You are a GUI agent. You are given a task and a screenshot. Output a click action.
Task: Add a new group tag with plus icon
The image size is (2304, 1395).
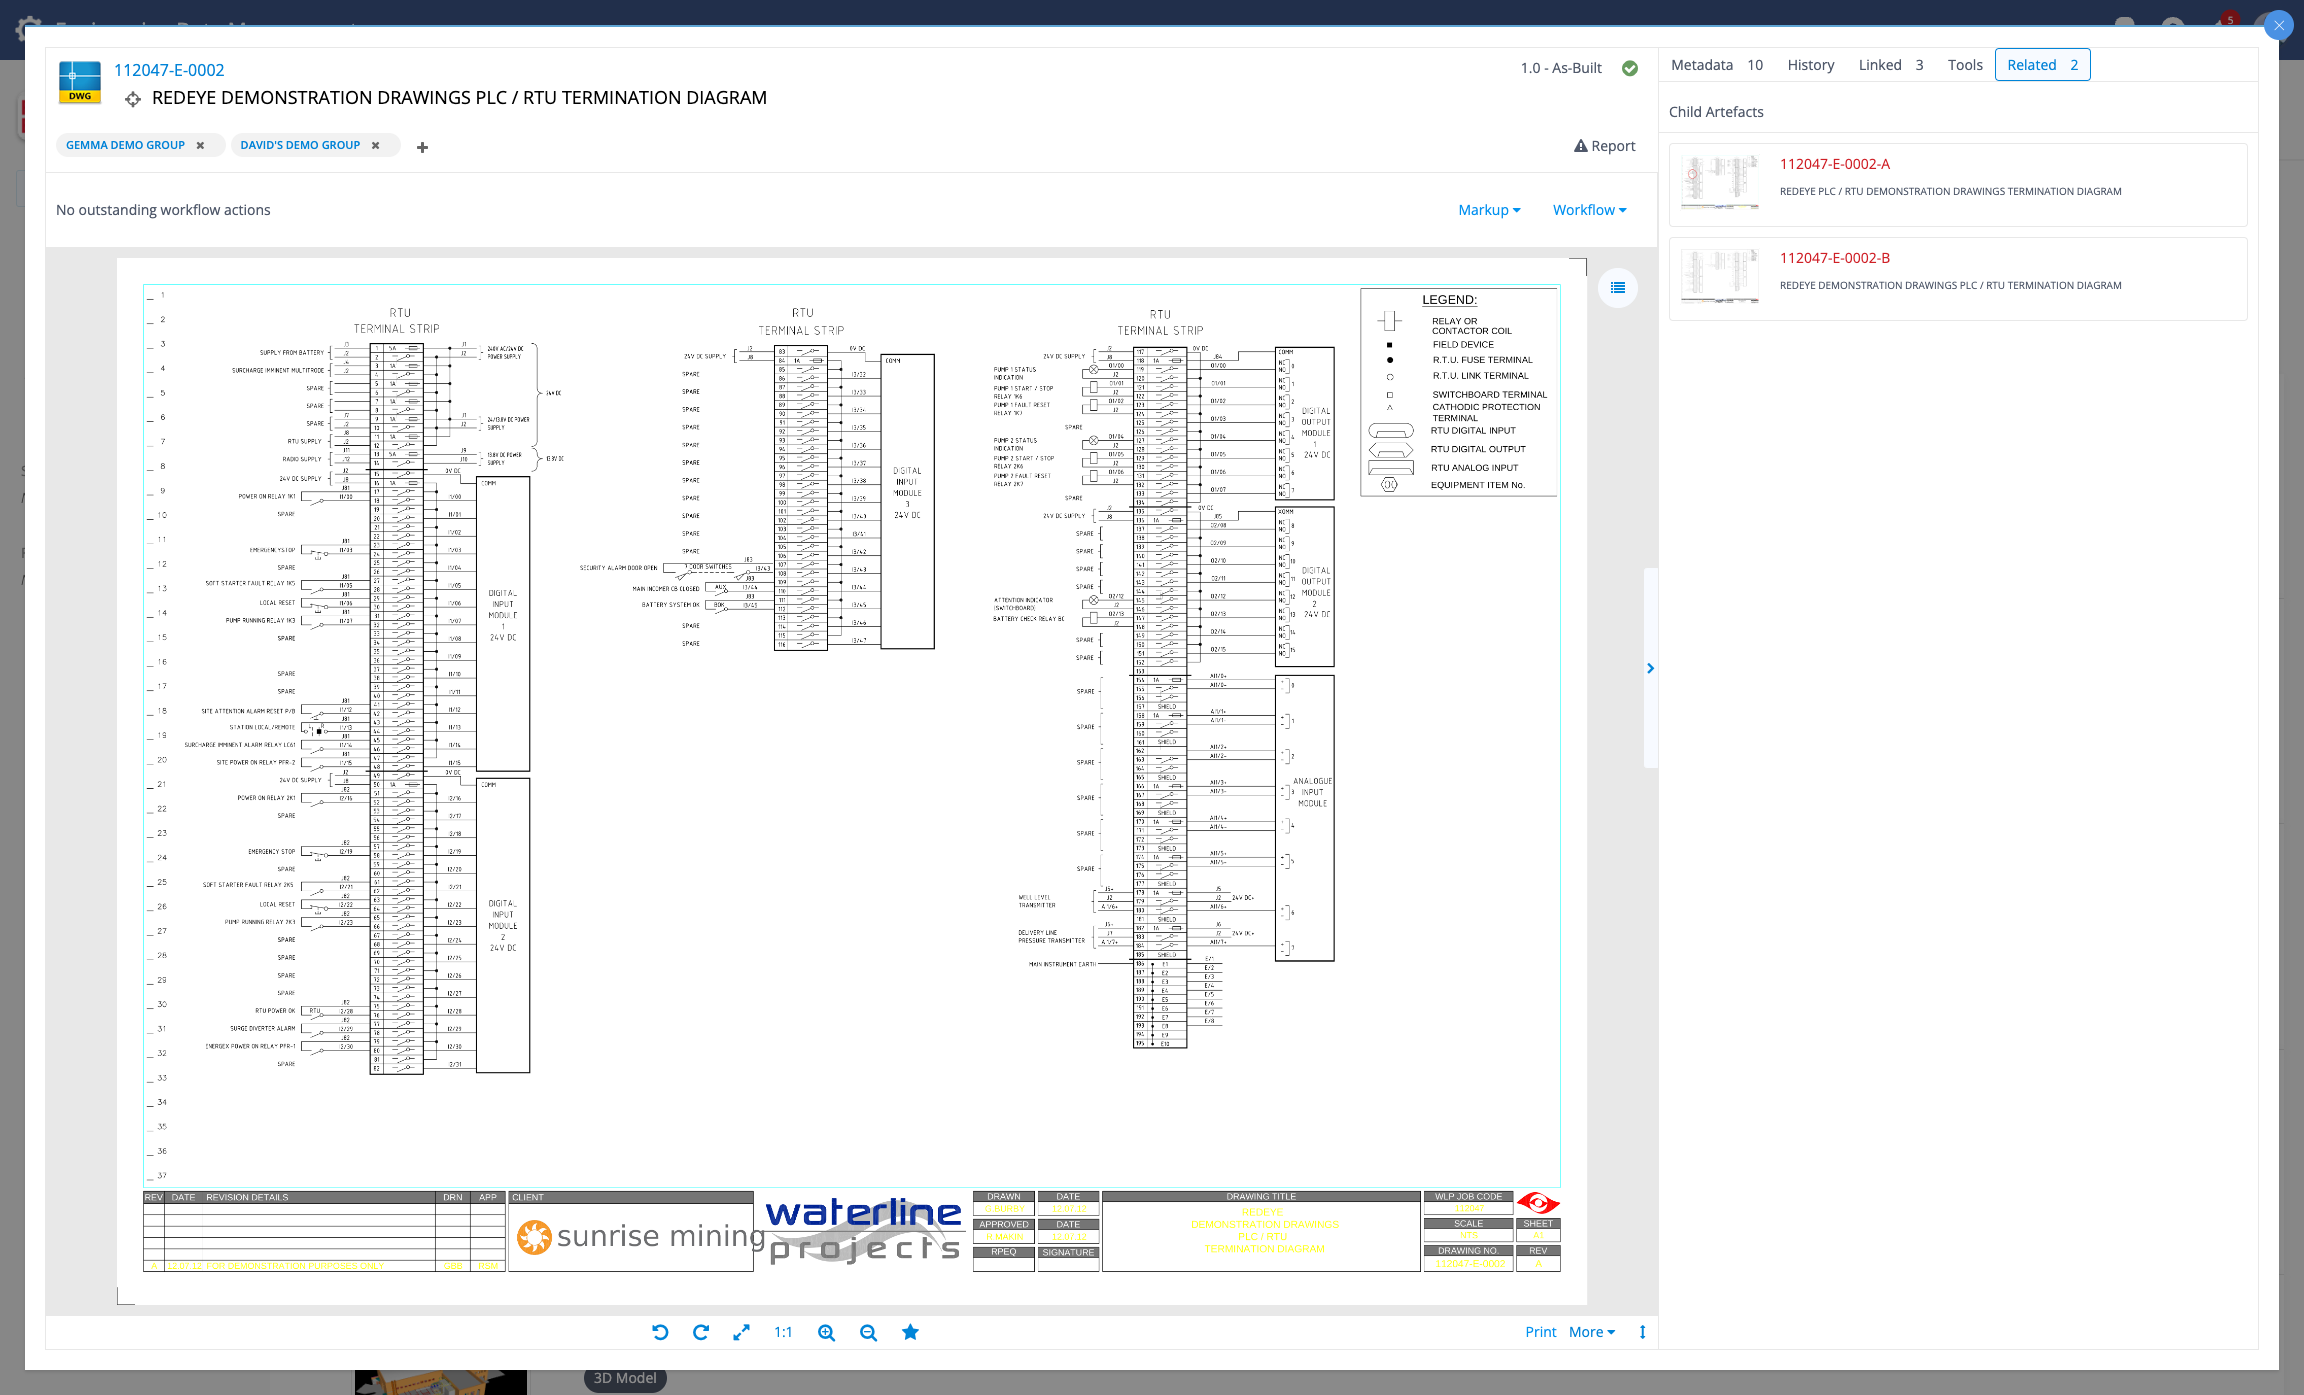422,147
